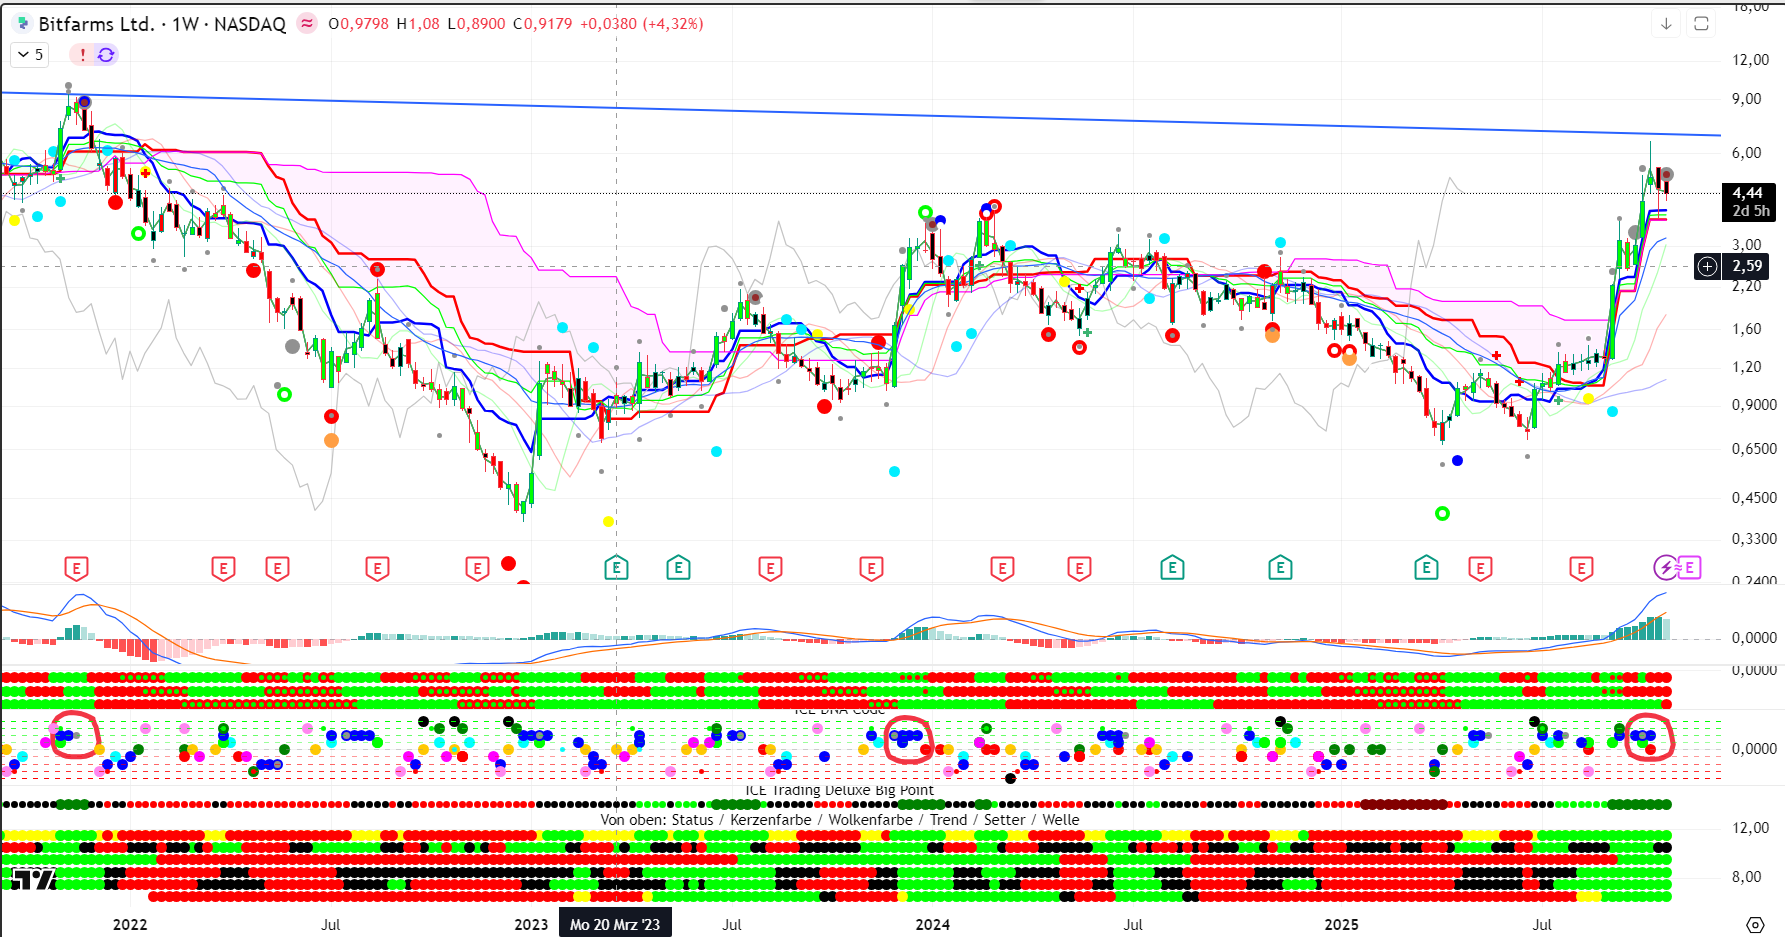The height and width of the screenshot is (937, 1785).
Task: Click the down arrow button above price scale
Action: [1666, 23]
